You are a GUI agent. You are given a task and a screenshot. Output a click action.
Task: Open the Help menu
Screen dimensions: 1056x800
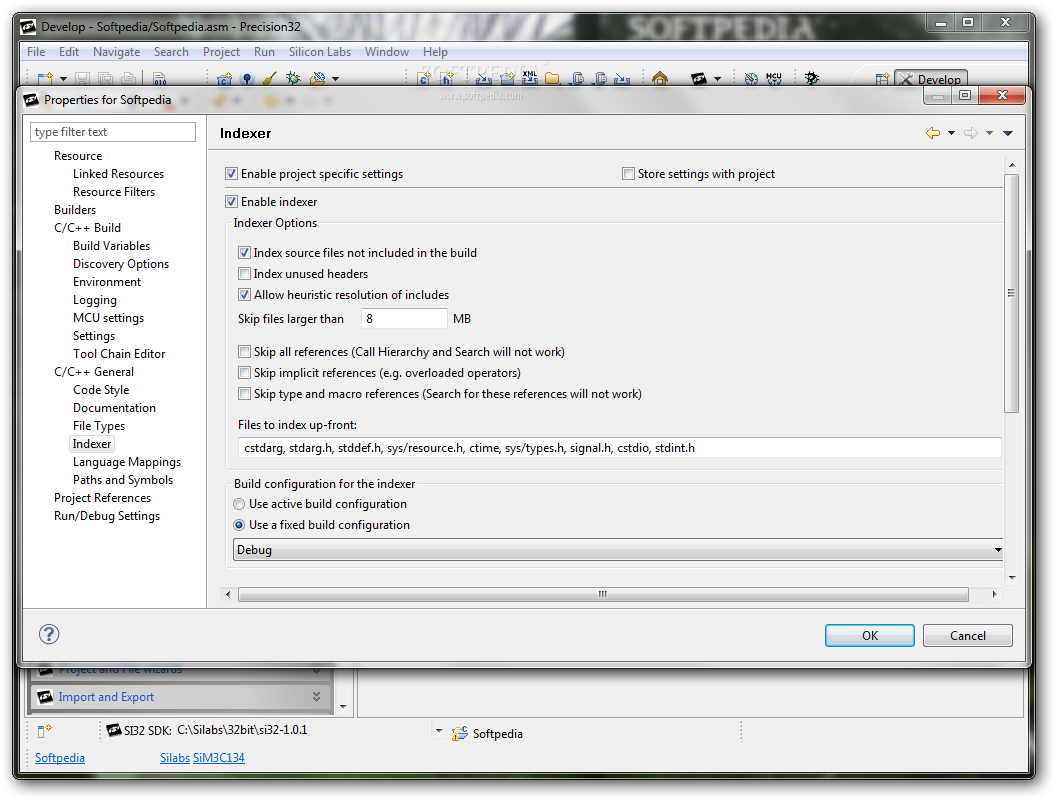435,52
